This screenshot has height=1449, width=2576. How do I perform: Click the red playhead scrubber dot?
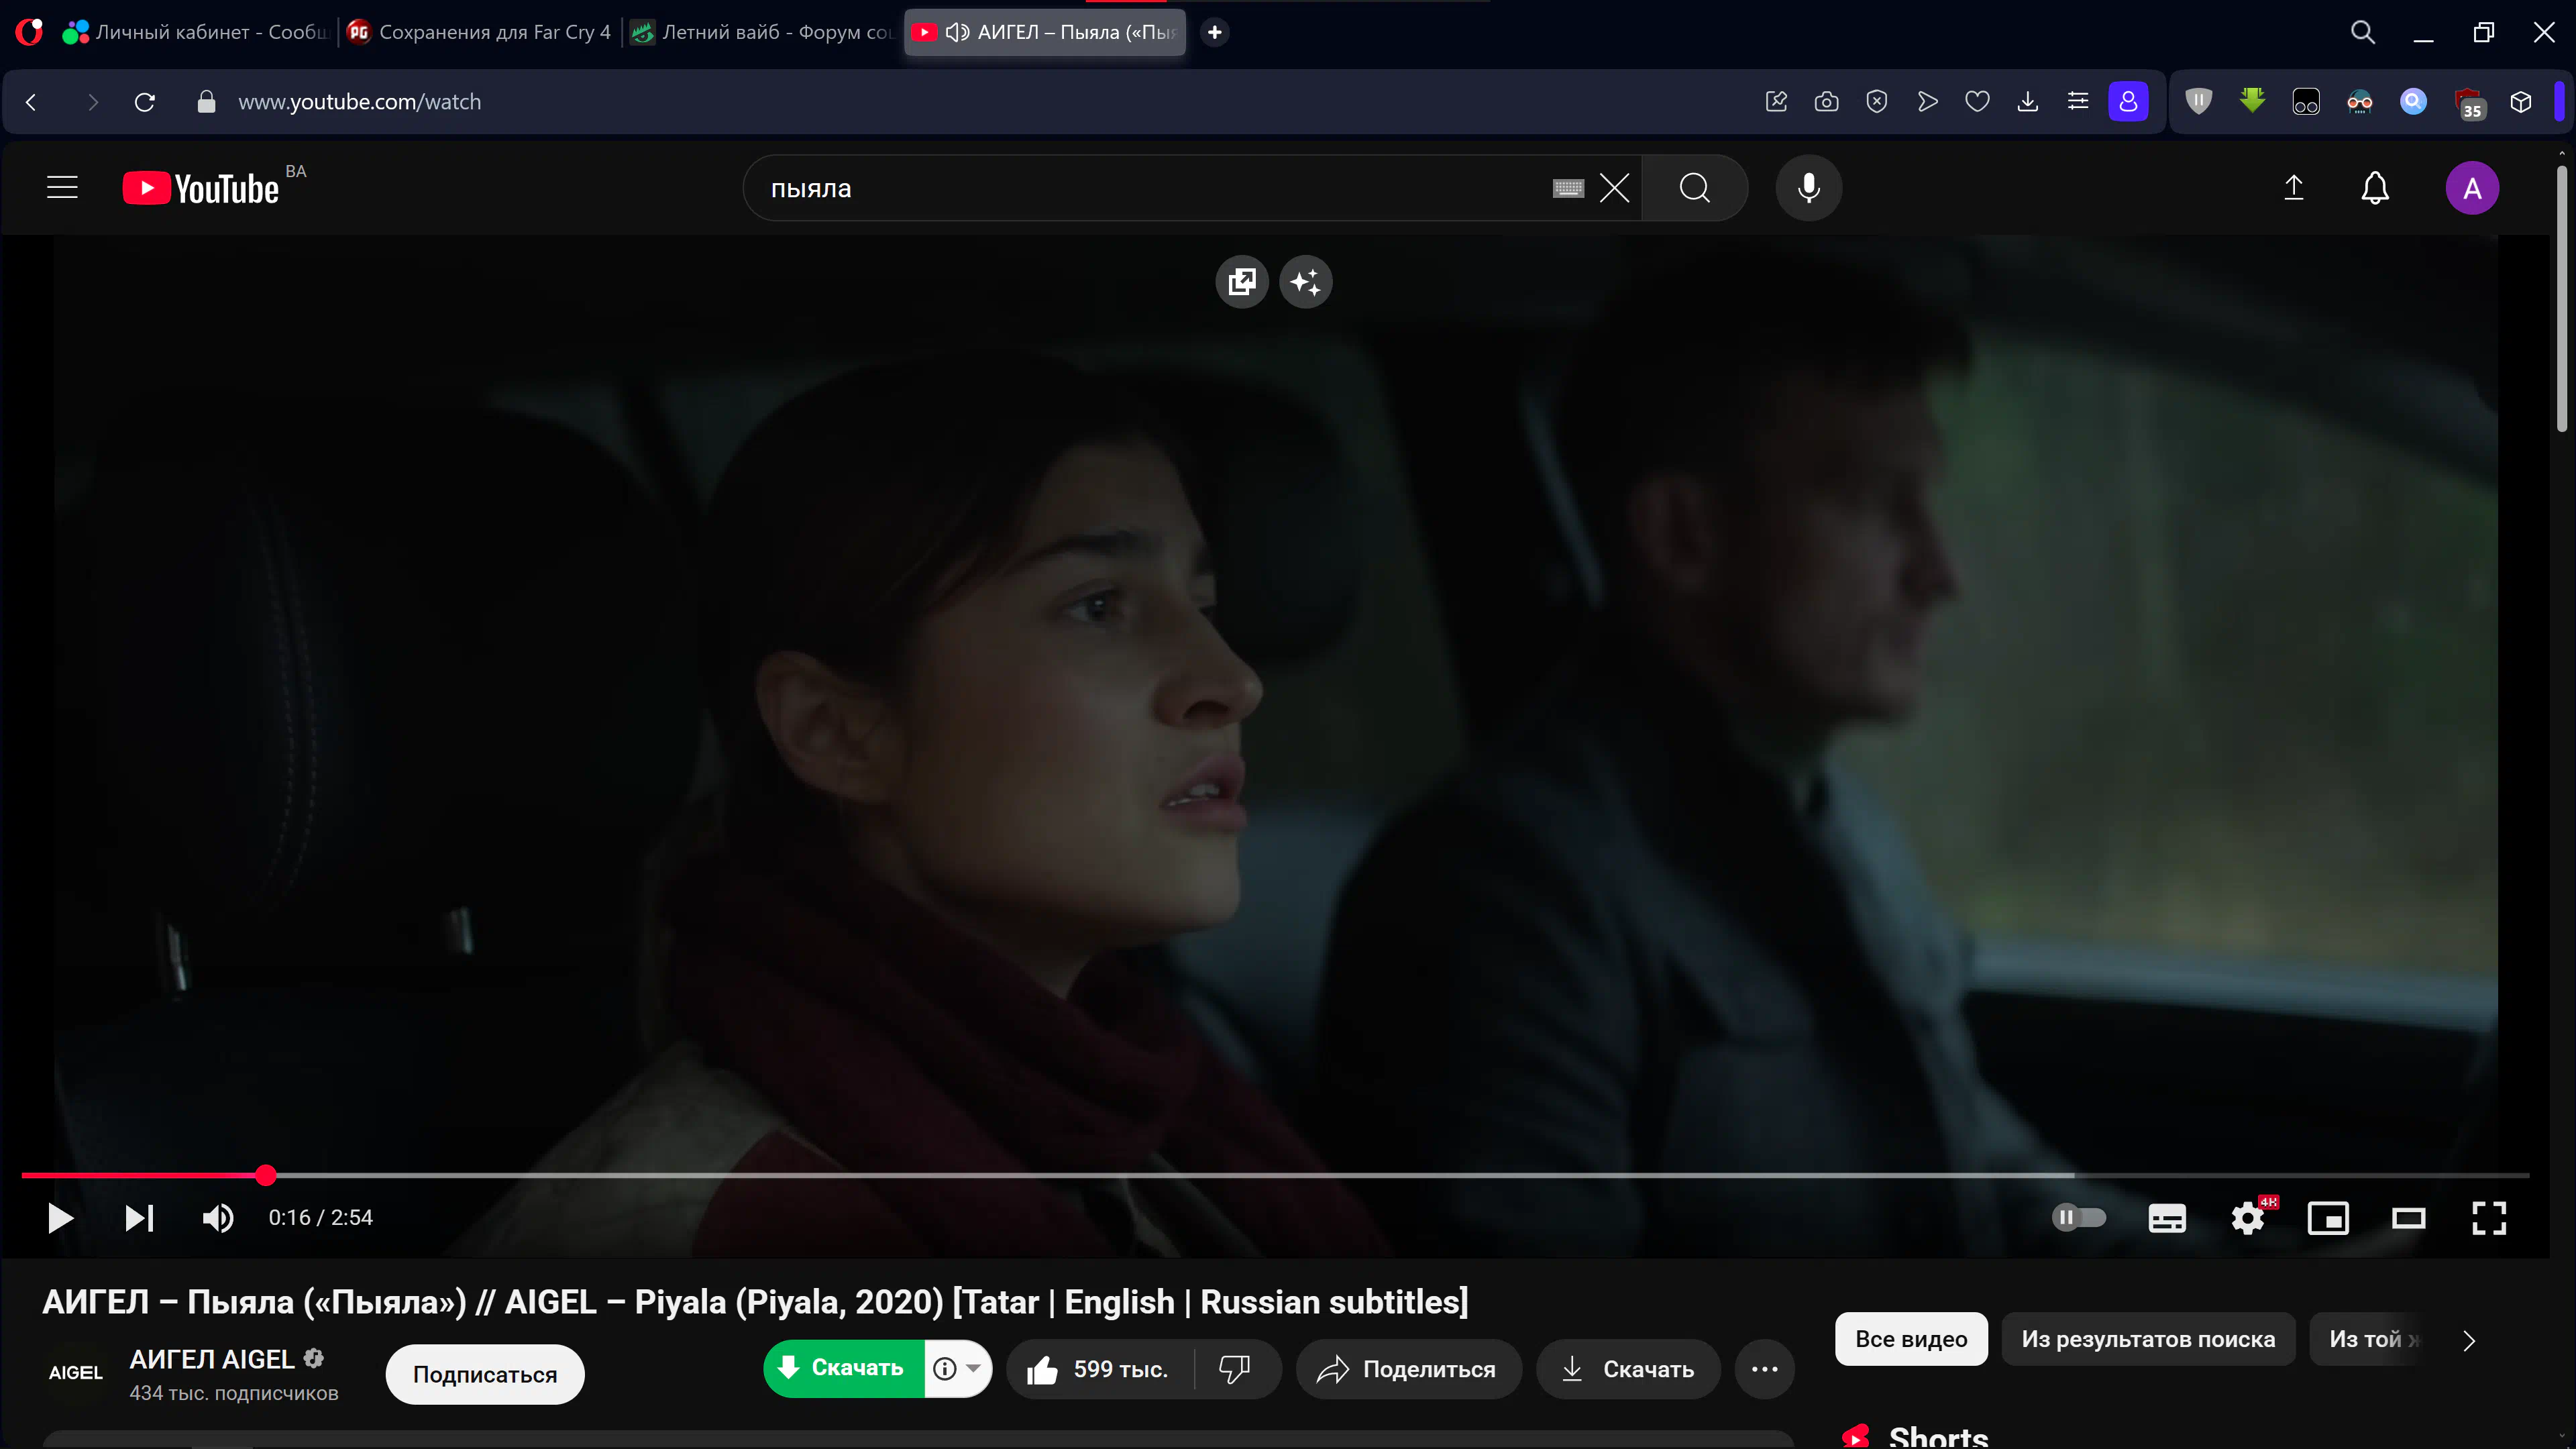coord(265,1175)
